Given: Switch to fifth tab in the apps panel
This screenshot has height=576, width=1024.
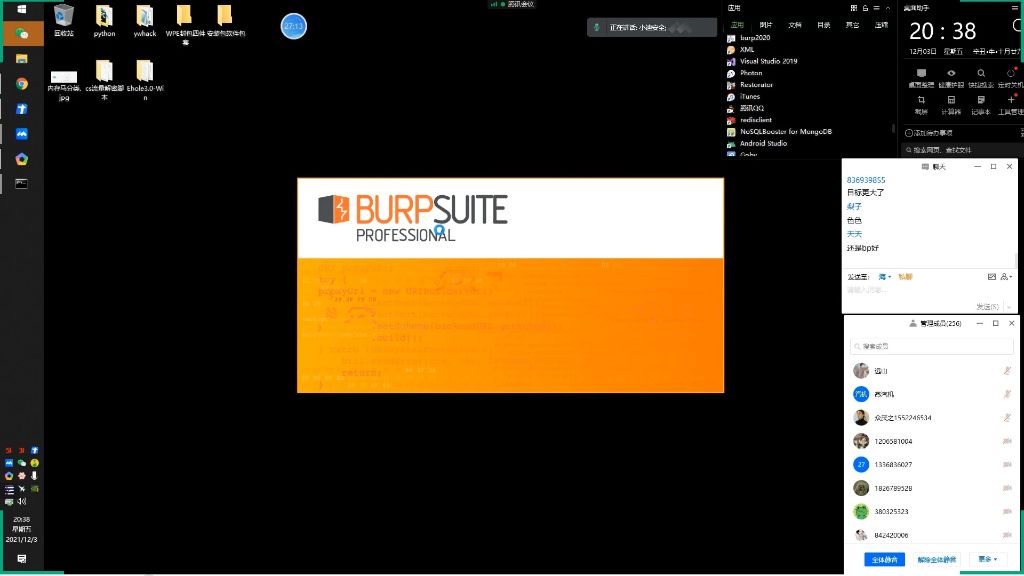Looking at the screenshot, I should pyautogui.click(x=852, y=25).
